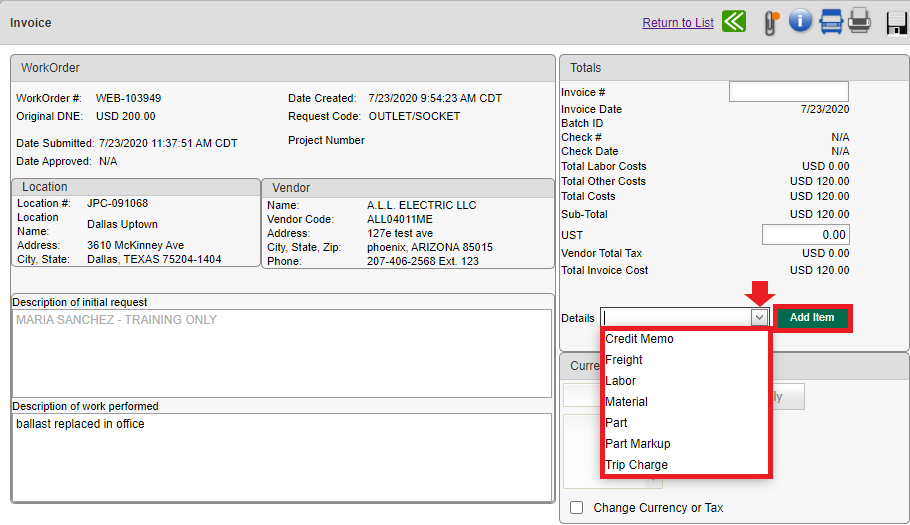Screen dimensions: 910x525
Task: Choose Material in the Details list
Action: [626, 401]
